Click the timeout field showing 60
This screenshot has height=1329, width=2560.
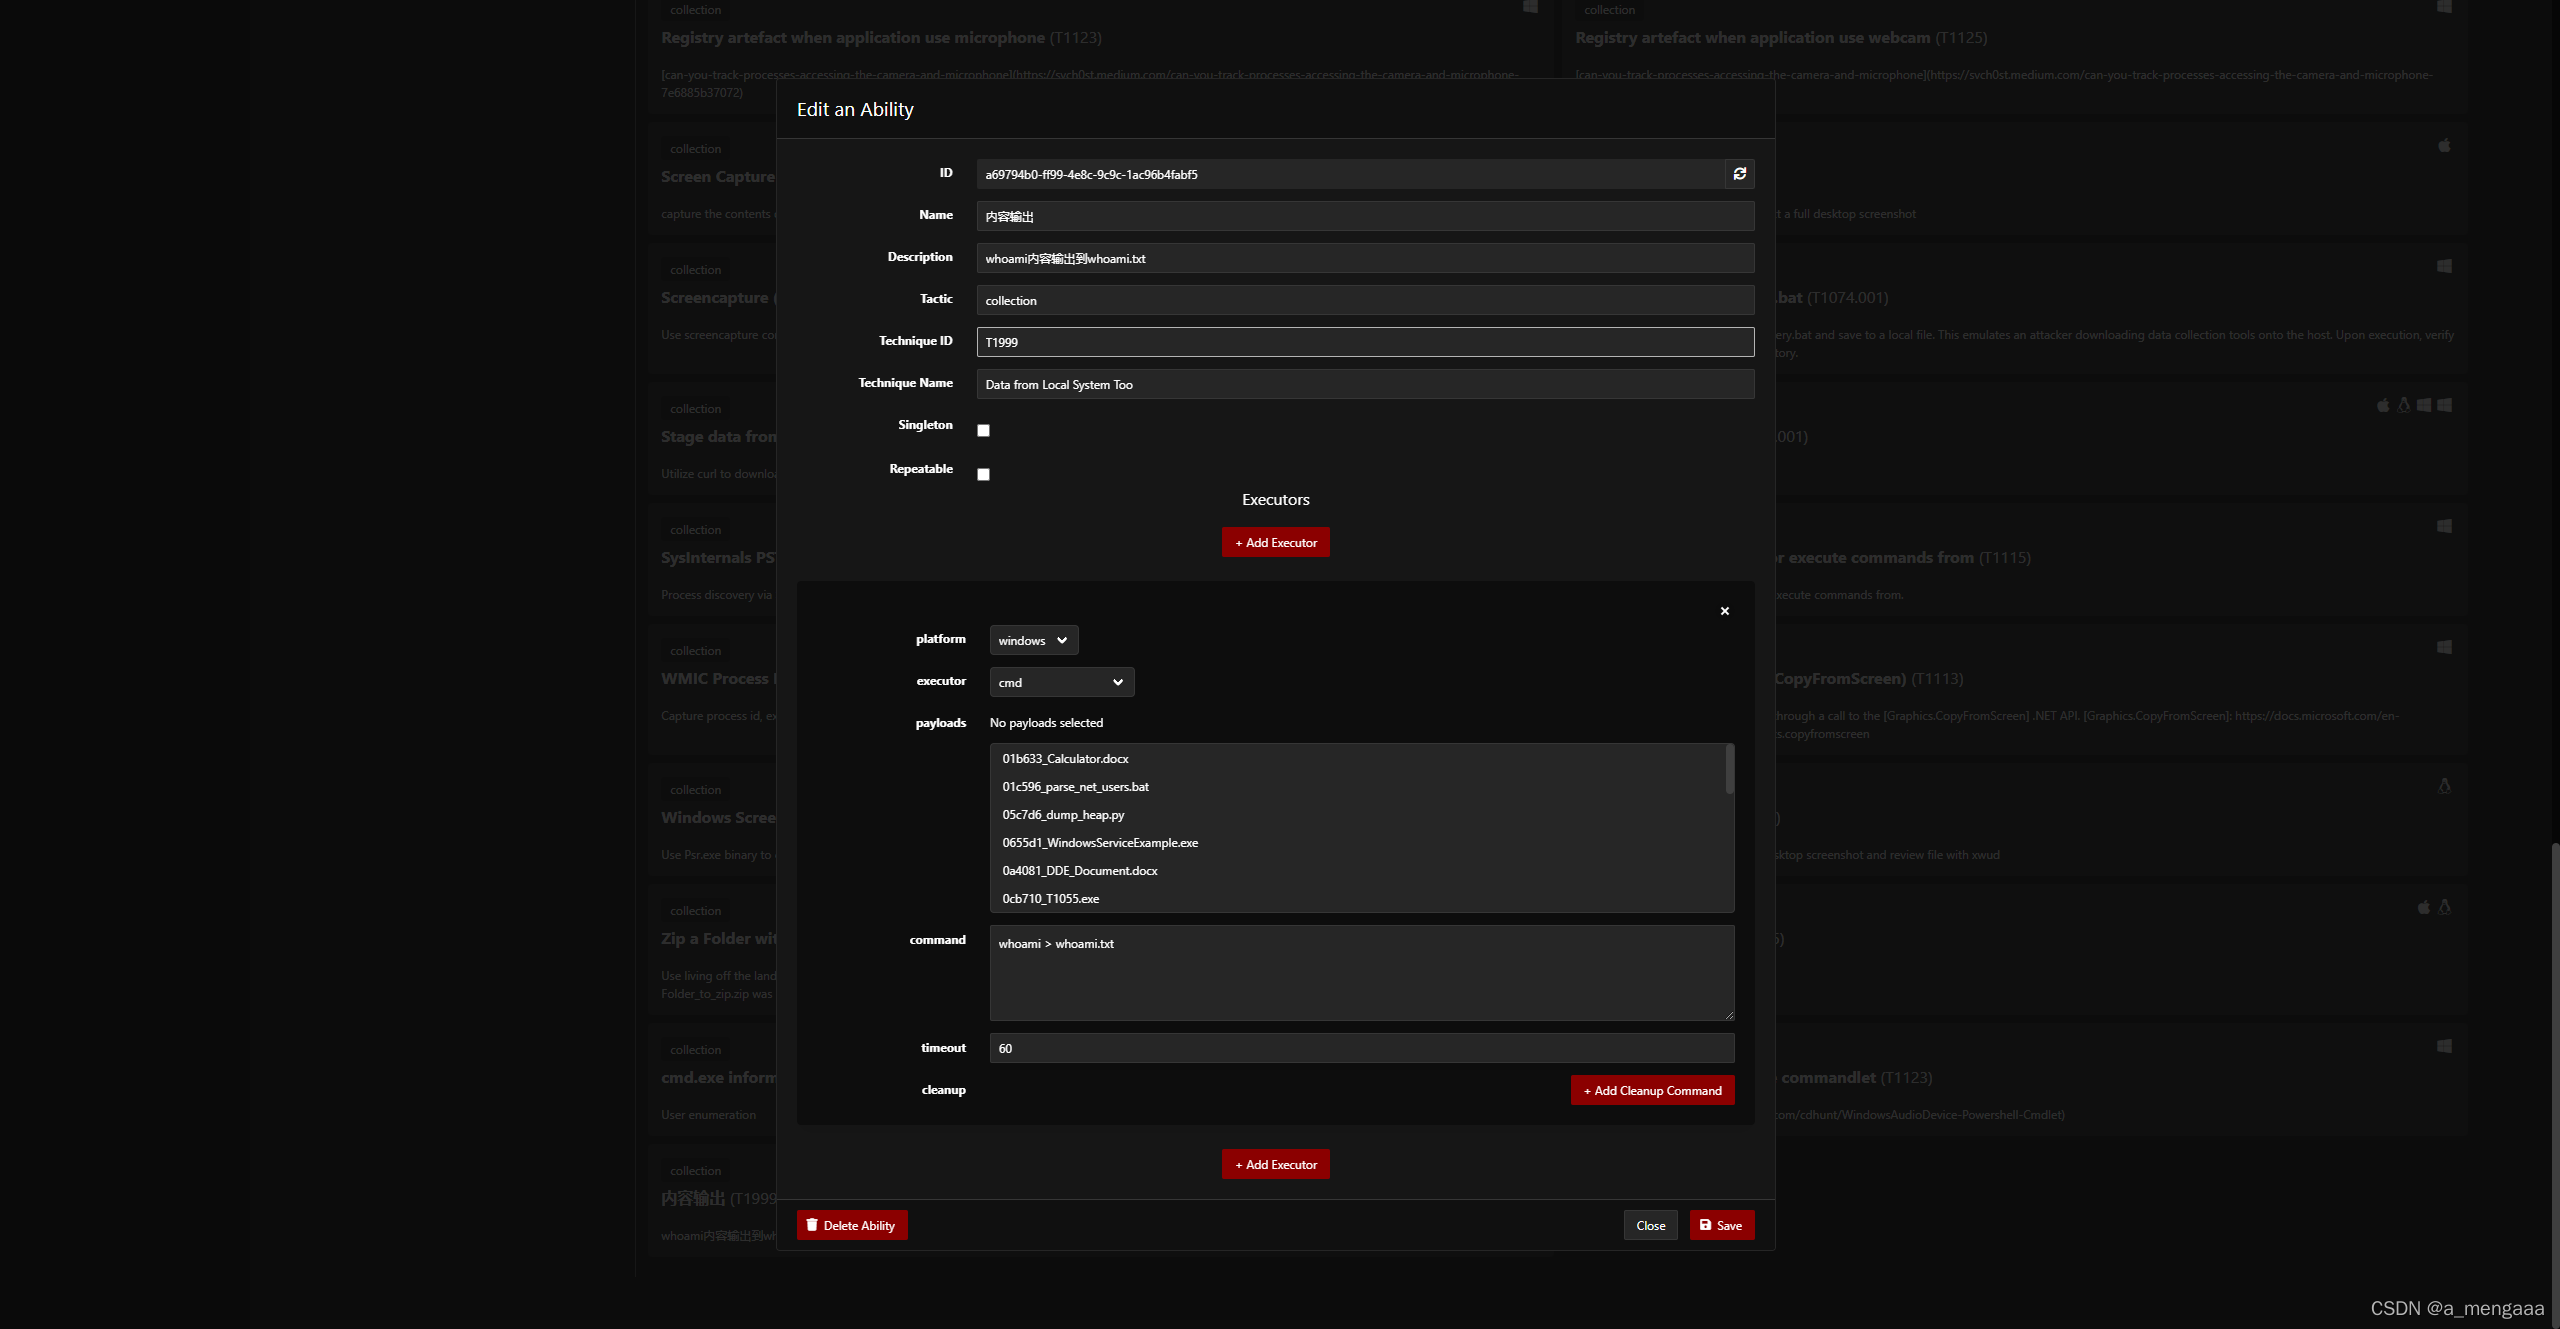click(1360, 1048)
